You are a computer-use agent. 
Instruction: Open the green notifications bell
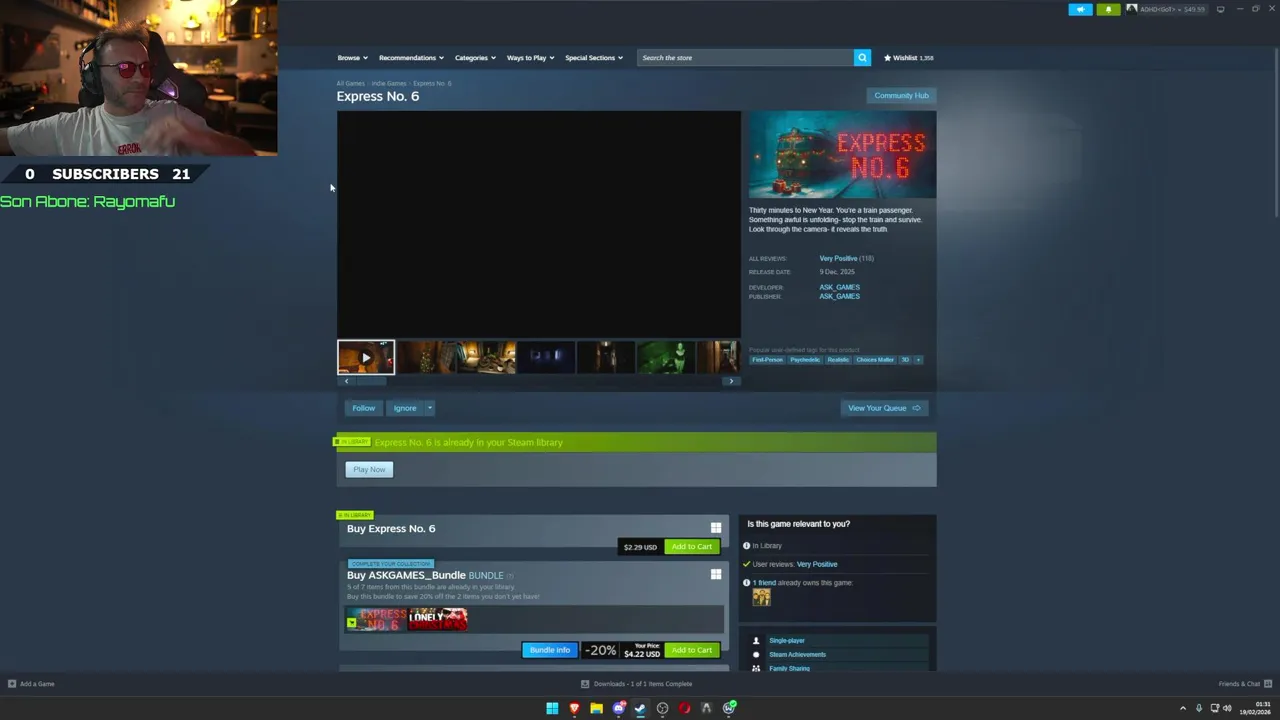[x=1108, y=9]
